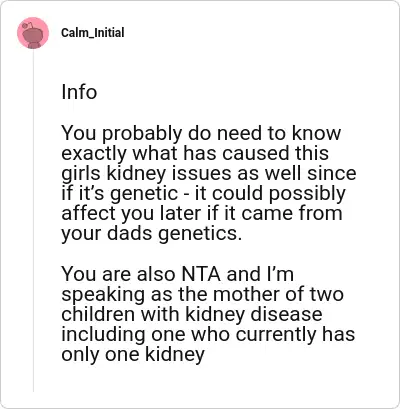Click the word "NTA" in the comment
This screenshot has height=409, width=400.
point(201,274)
